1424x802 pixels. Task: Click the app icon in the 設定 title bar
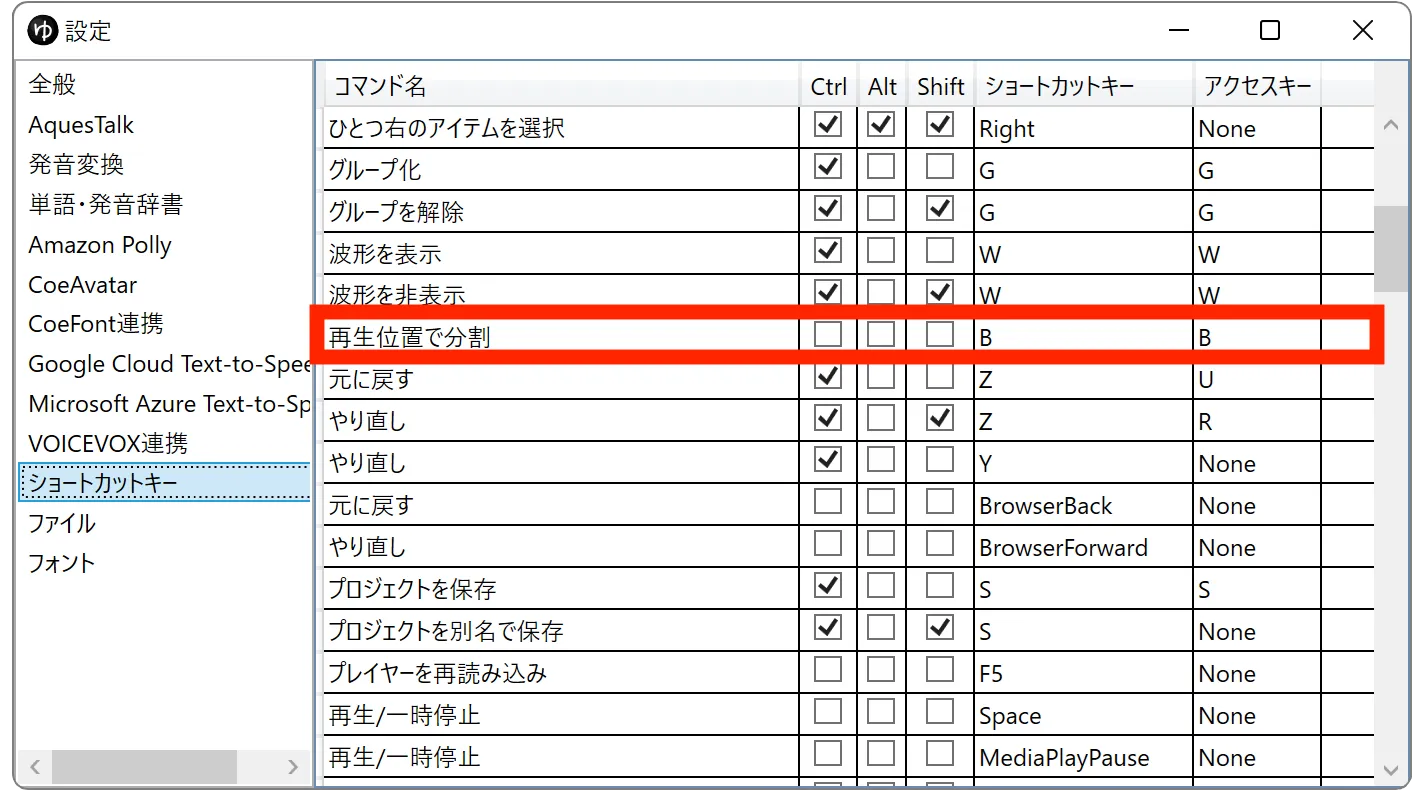click(43, 31)
